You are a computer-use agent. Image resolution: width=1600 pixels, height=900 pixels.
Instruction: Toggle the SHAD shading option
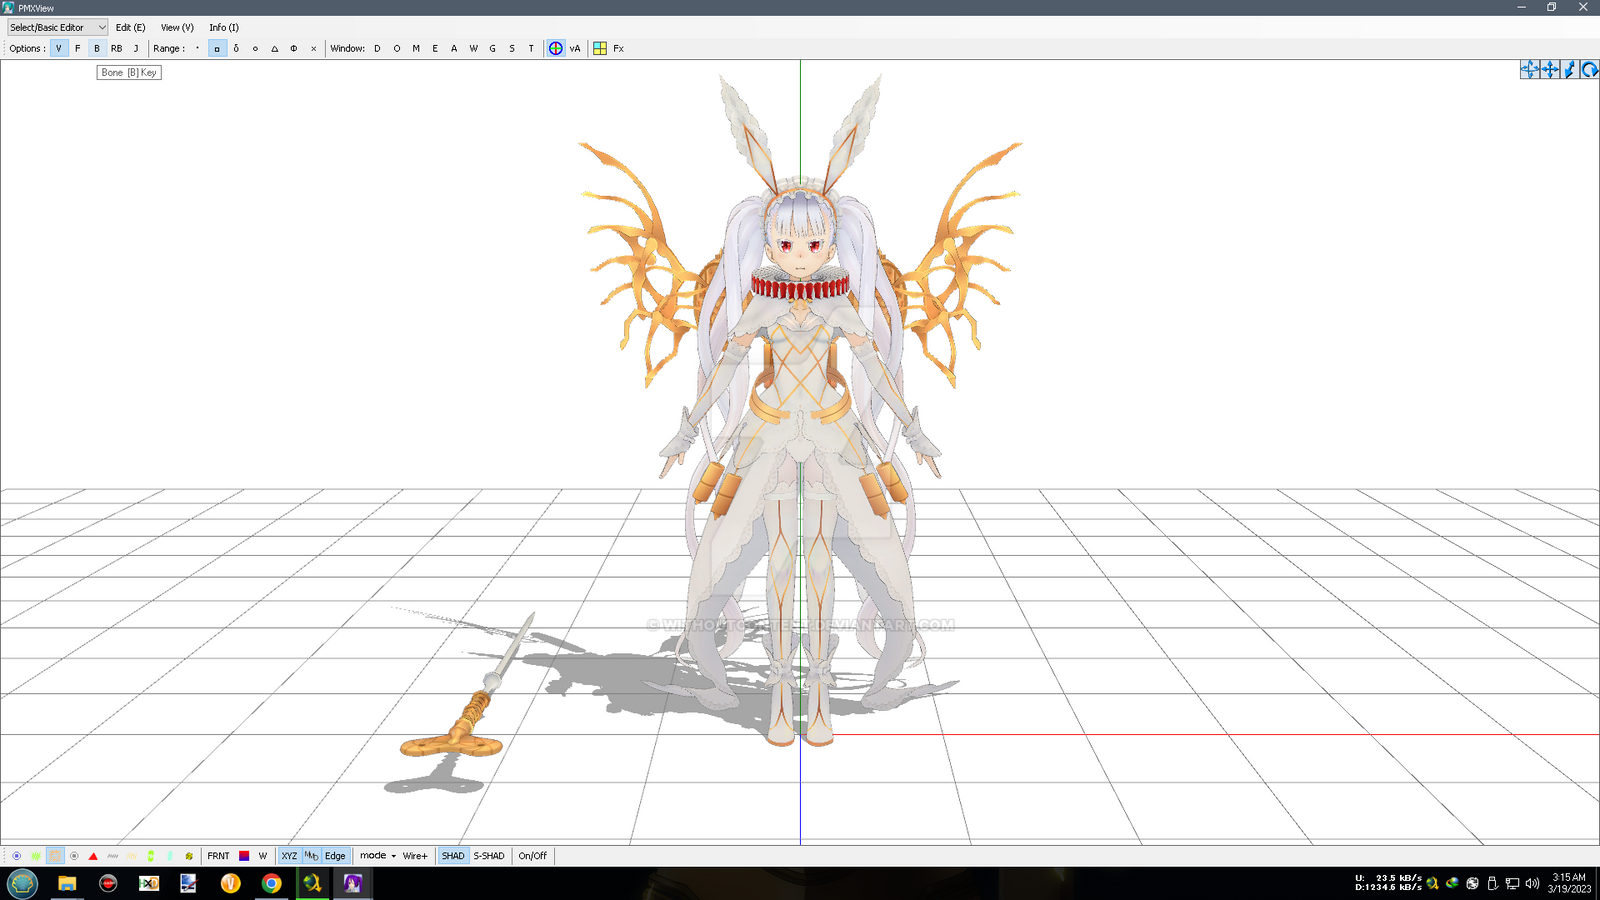click(x=453, y=856)
